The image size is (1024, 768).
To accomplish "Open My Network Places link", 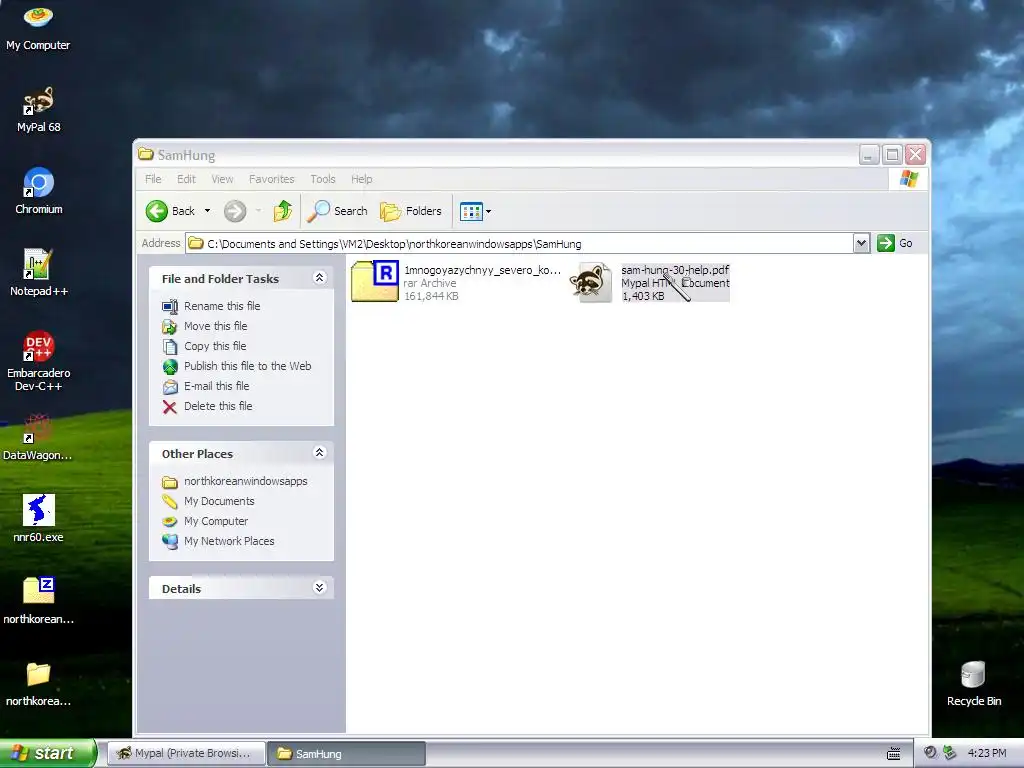I will click(x=229, y=541).
